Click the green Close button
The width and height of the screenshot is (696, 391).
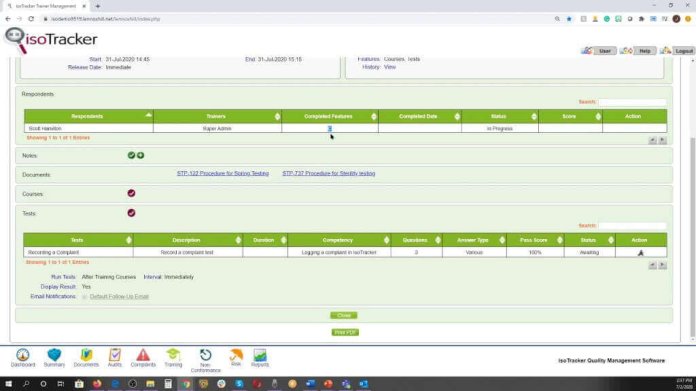point(344,316)
